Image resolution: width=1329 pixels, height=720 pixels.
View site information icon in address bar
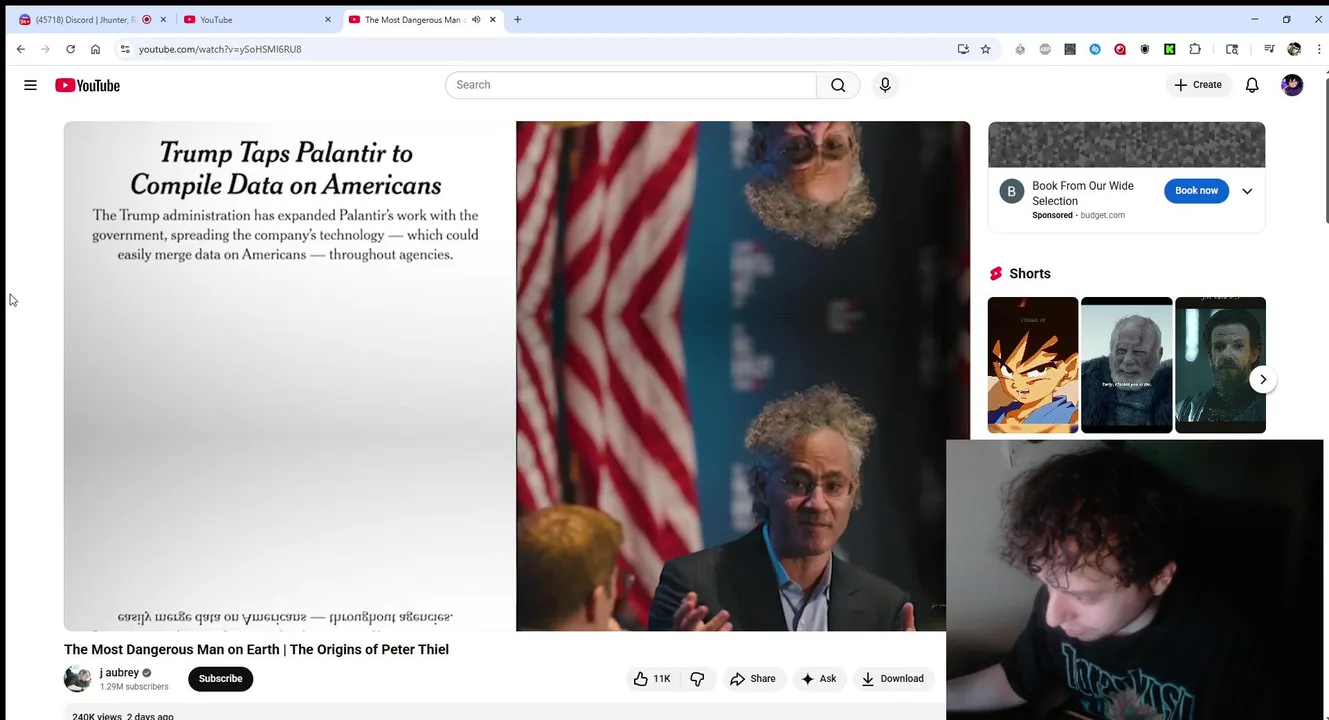click(x=124, y=49)
